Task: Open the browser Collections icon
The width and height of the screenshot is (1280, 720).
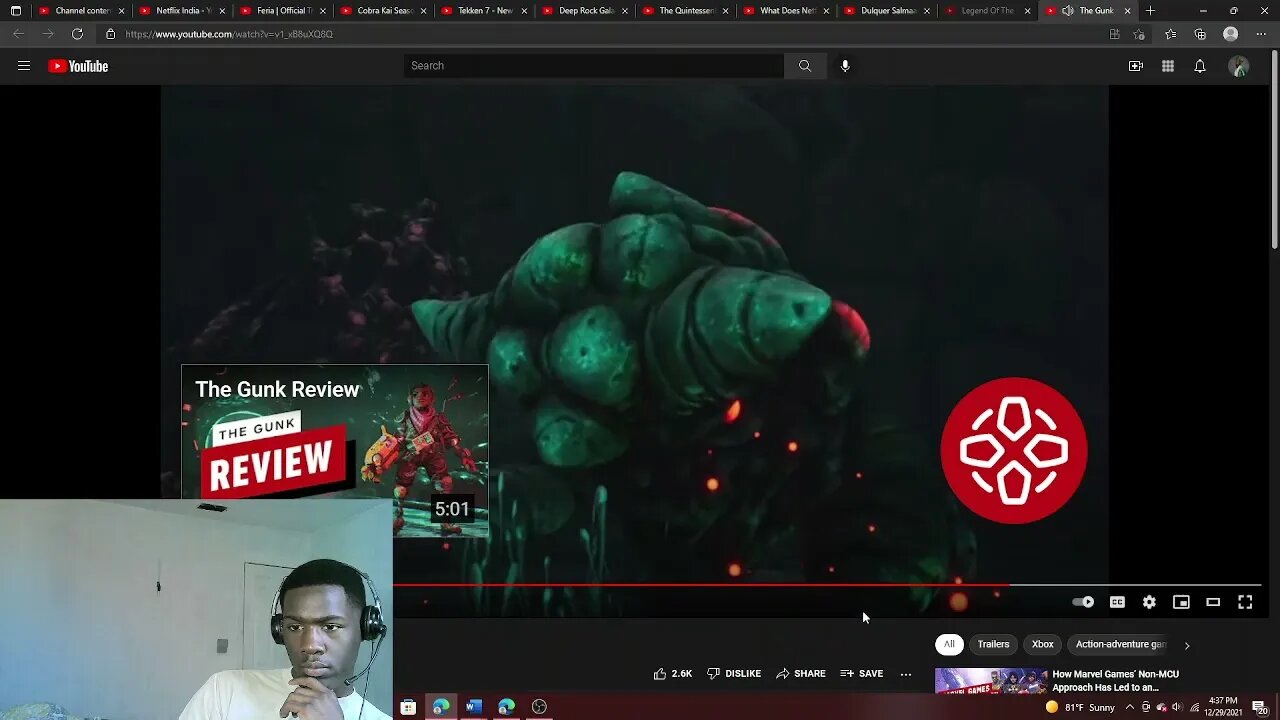Action: 1201,34
